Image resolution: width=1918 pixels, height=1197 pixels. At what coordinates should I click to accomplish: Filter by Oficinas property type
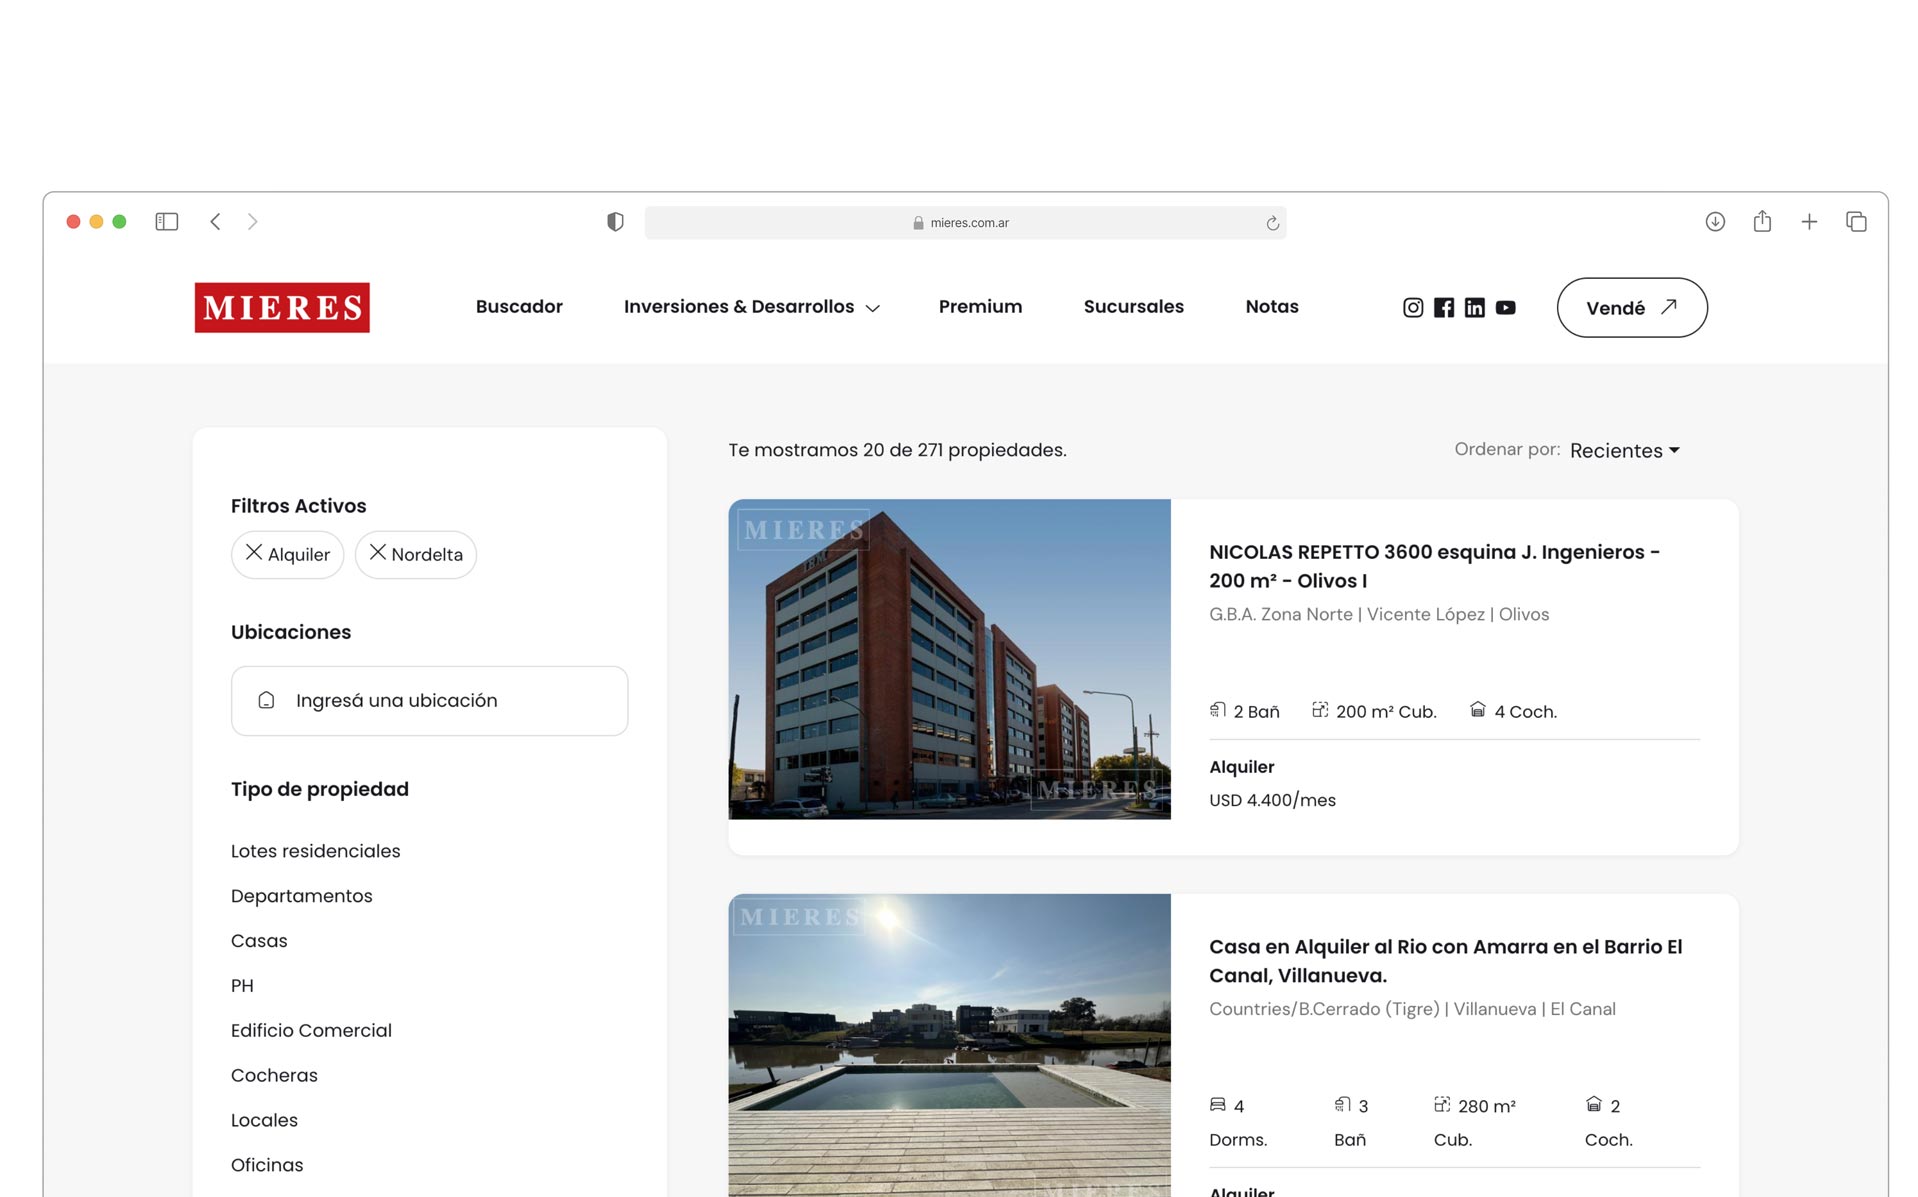pos(267,1165)
